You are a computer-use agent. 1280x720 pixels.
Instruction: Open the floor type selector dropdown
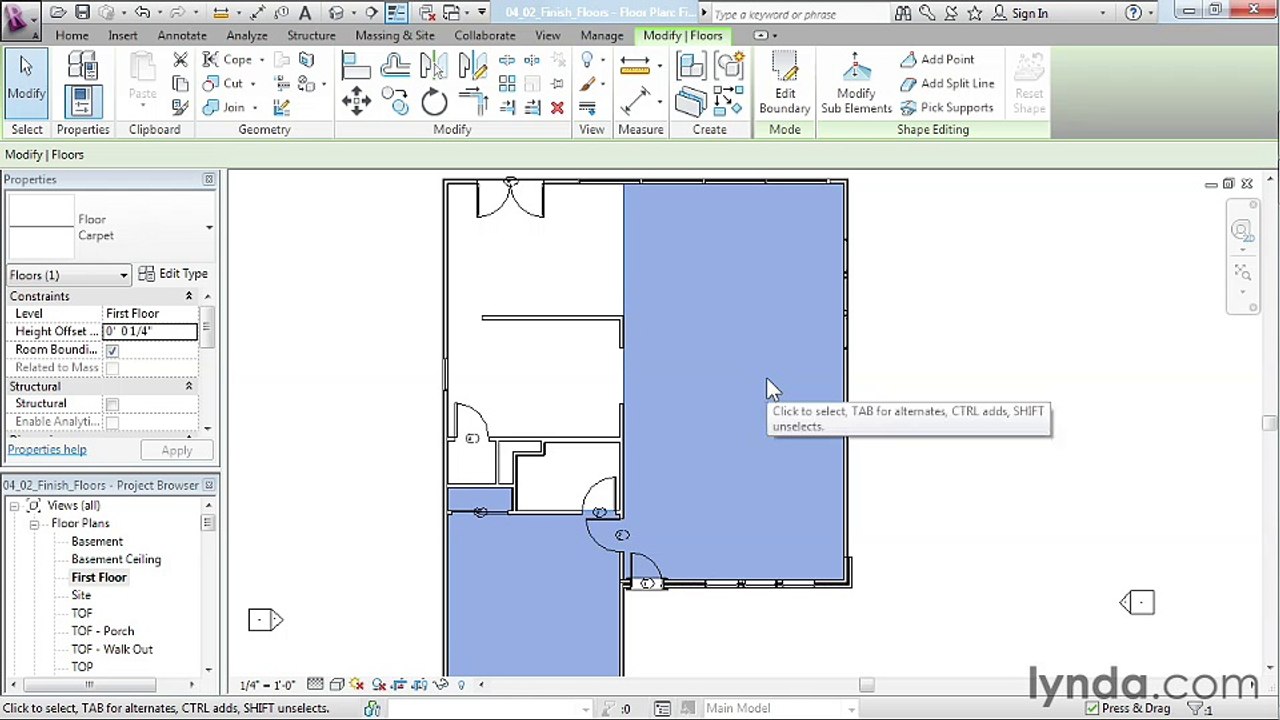click(209, 228)
